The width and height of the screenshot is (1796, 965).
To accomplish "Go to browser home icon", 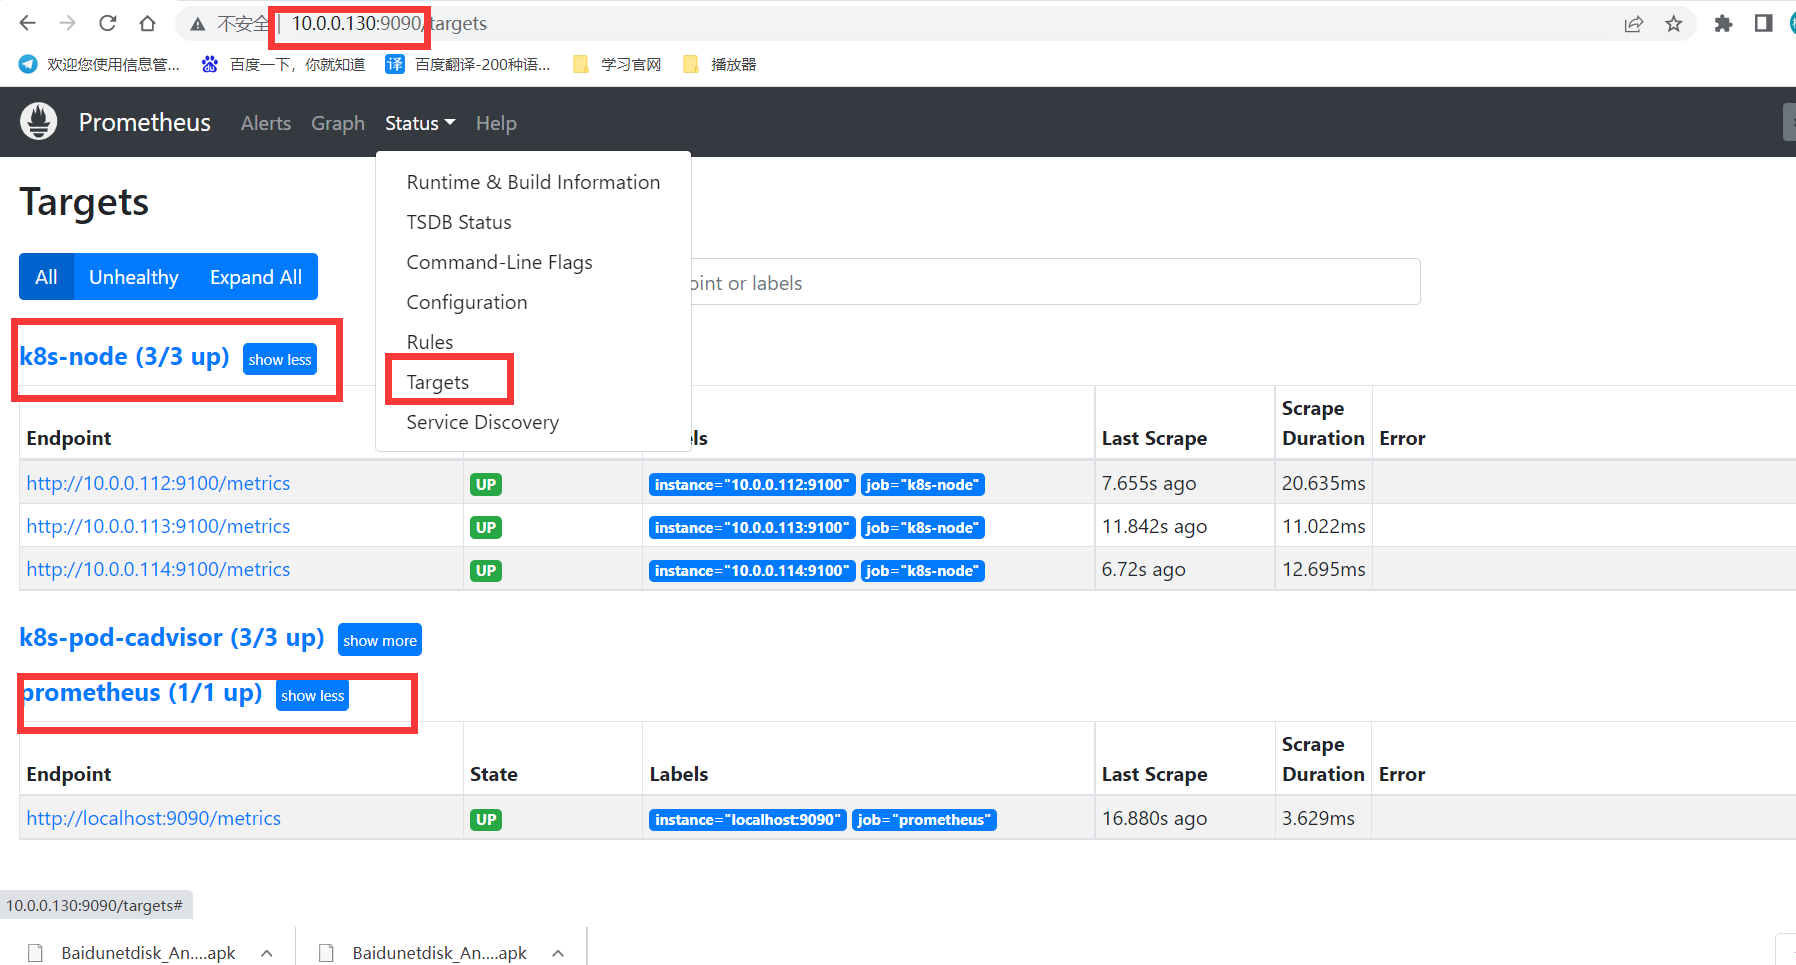I will [x=147, y=23].
